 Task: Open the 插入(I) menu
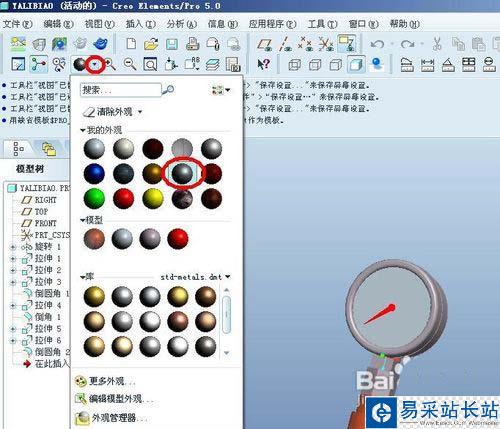[x=141, y=24]
